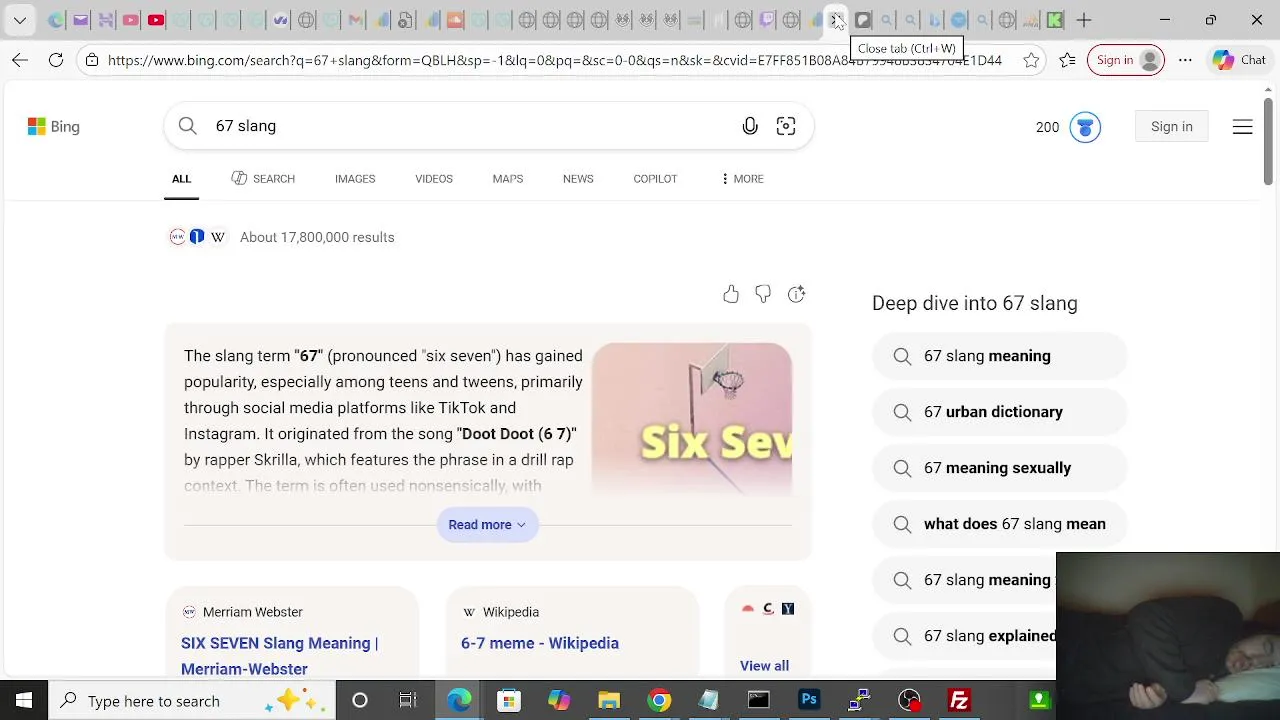Open the Copilot app on the taskbar
This screenshot has height=720, width=1280.
pos(559,700)
